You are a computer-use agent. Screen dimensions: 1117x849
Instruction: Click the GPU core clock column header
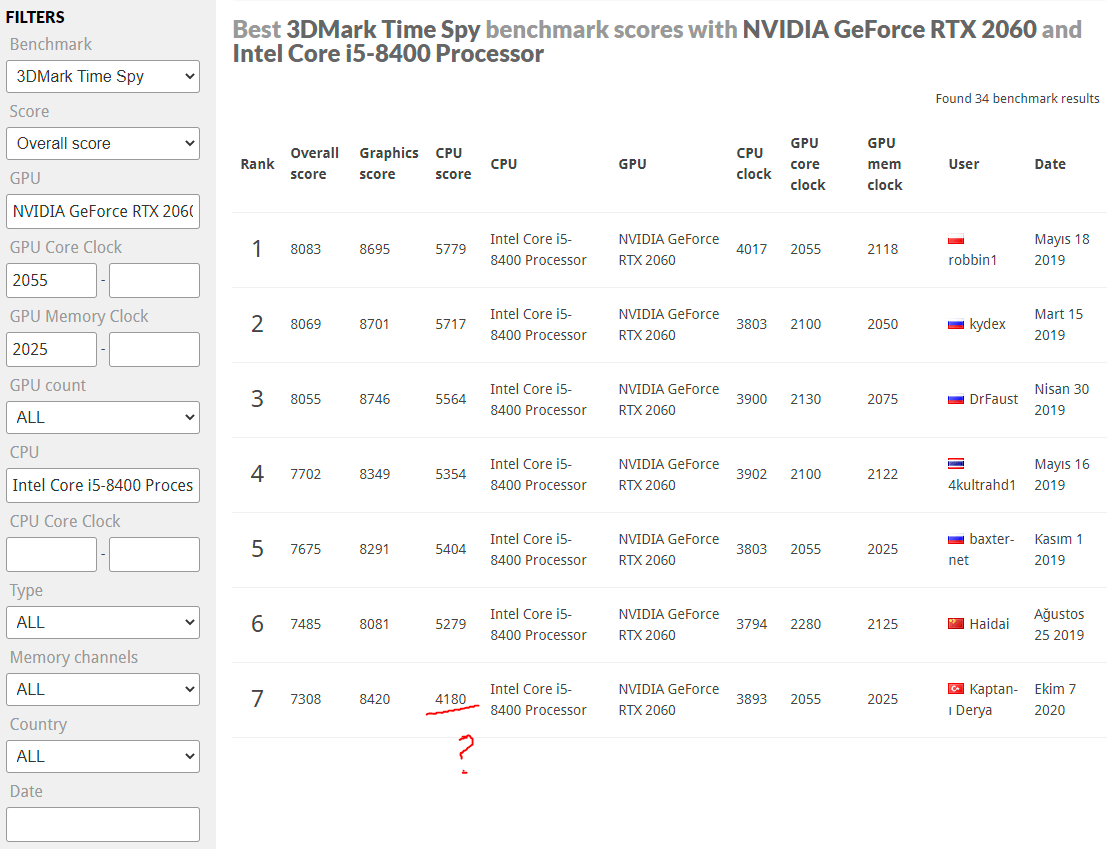click(808, 164)
